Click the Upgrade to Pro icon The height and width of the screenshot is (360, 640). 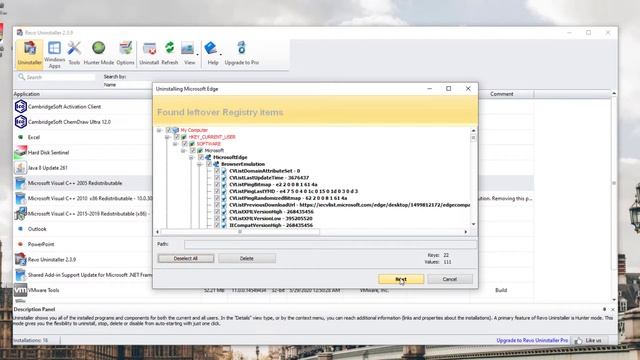click(241, 48)
